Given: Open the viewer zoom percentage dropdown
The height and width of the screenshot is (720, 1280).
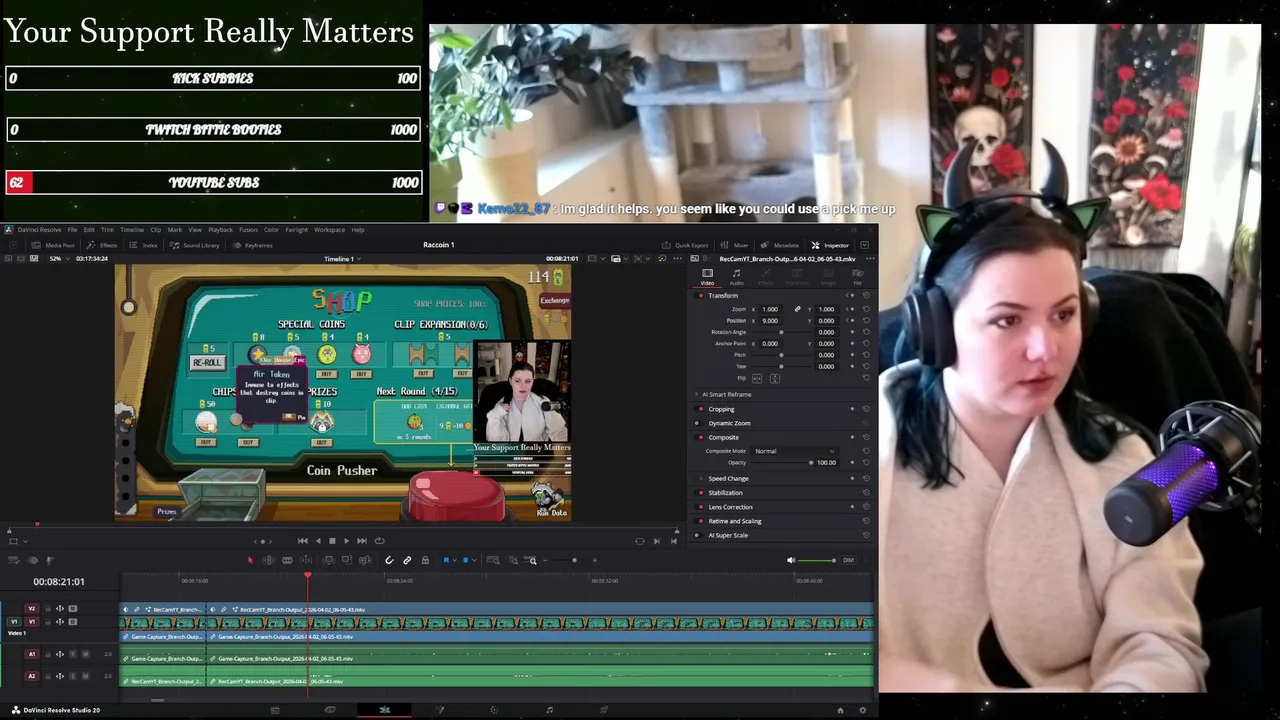Looking at the screenshot, I should (x=58, y=259).
